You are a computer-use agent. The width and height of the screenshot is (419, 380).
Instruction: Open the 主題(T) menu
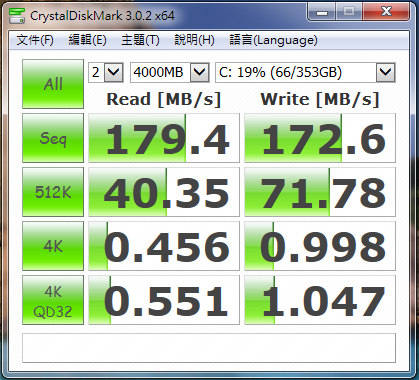tap(140, 40)
